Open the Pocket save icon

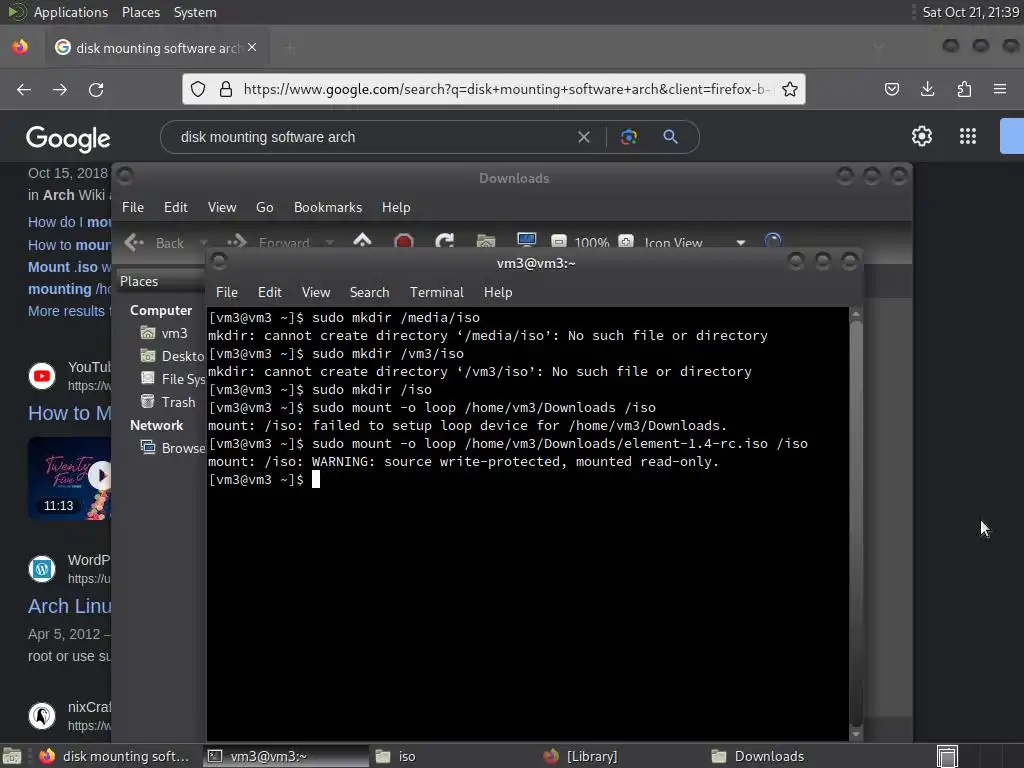[x=891, y=89]
